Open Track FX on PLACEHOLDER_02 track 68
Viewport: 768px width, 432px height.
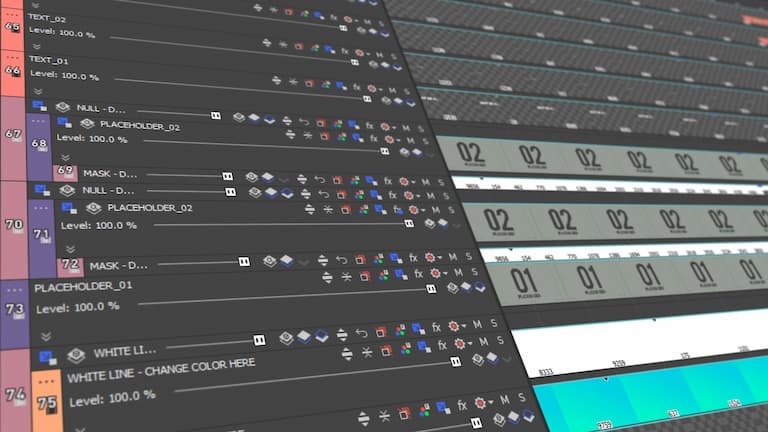(373, 139)
